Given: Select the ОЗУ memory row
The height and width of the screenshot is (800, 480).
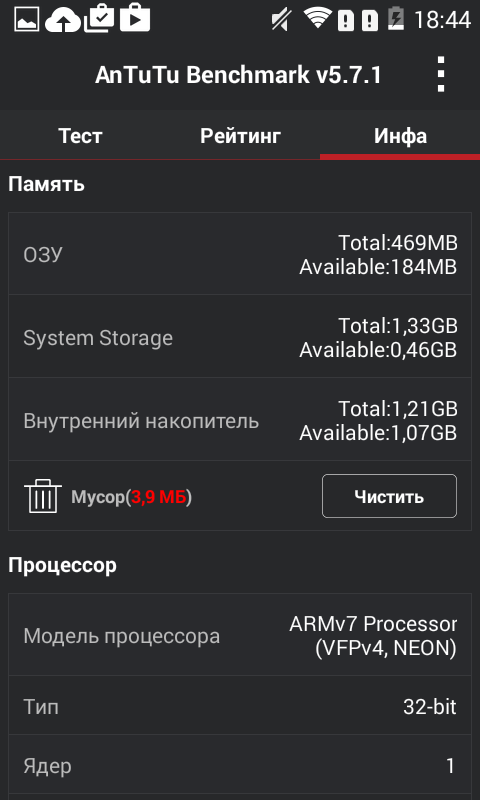Looking at the screenshot, I should click(240, 254).
